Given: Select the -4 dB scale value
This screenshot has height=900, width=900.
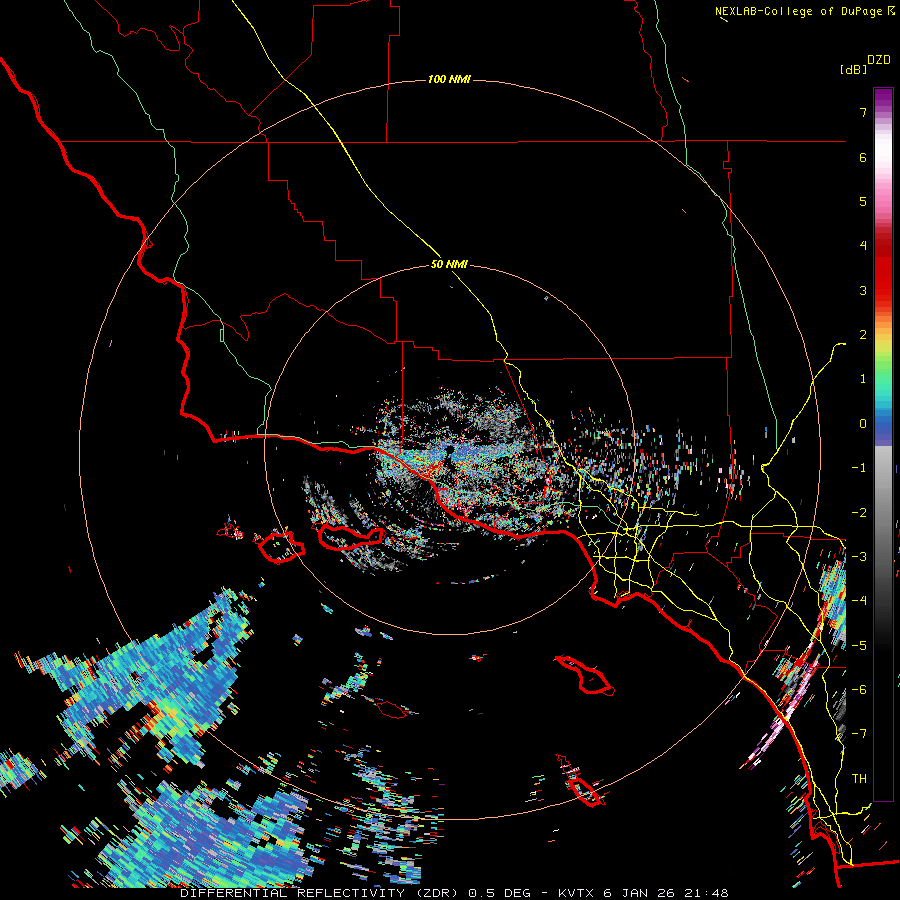Looking at the screenshot, I should (x=859, y=601).
